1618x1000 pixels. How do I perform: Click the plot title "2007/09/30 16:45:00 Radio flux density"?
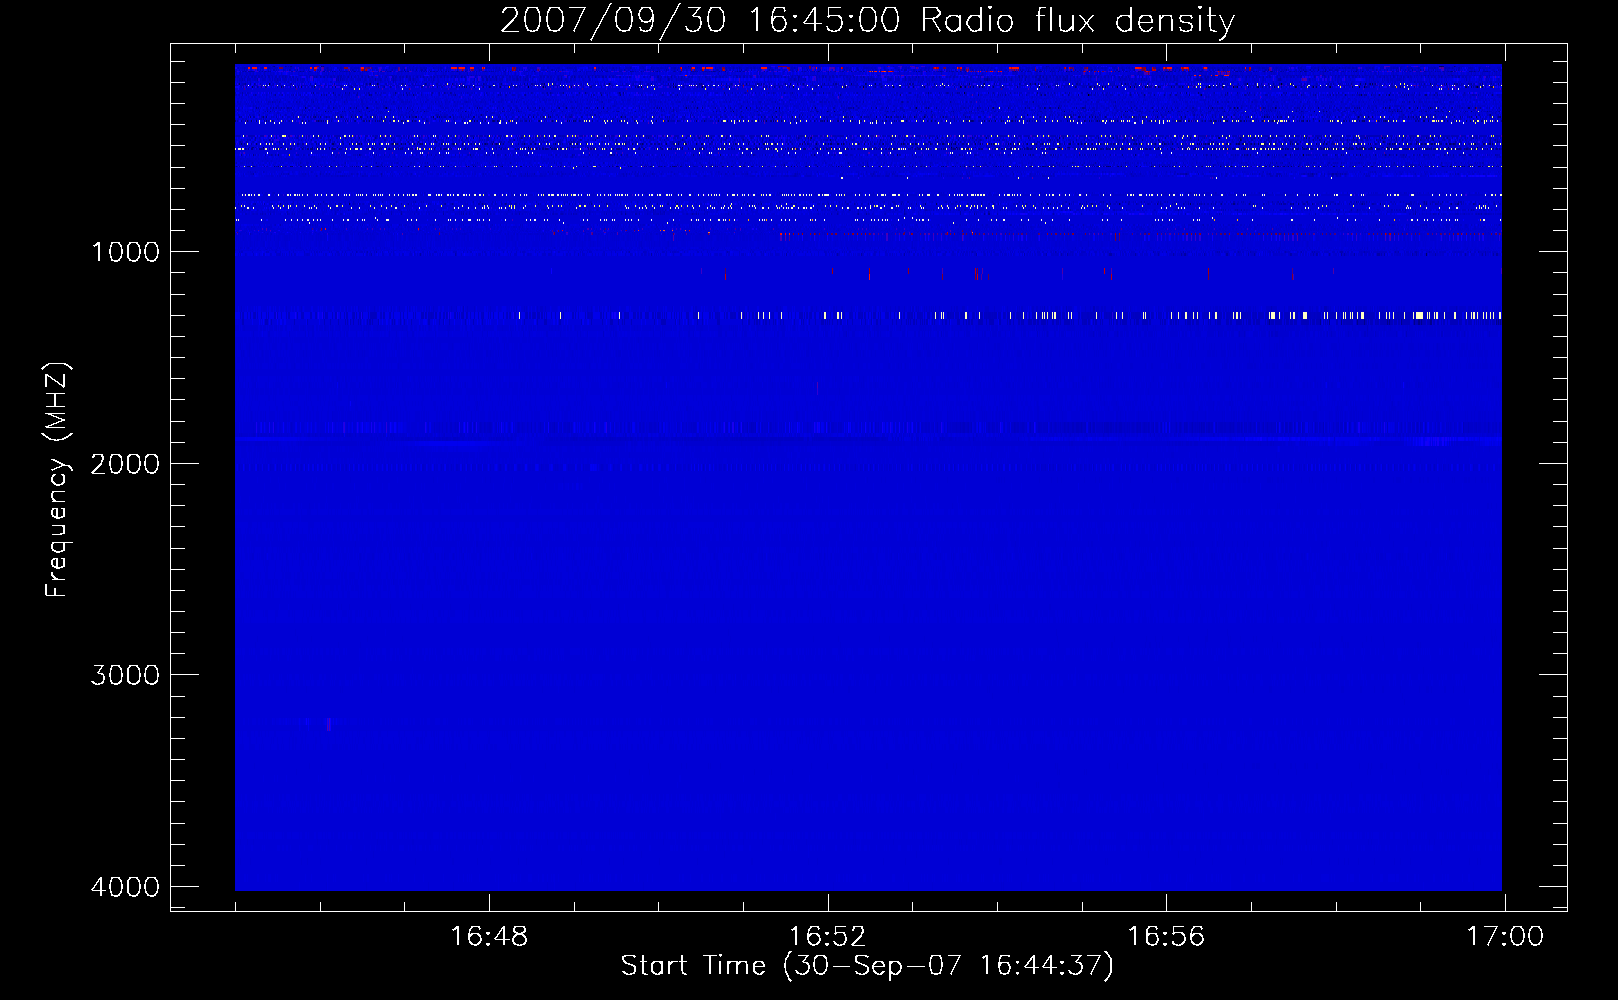click(x=867, y=21)
